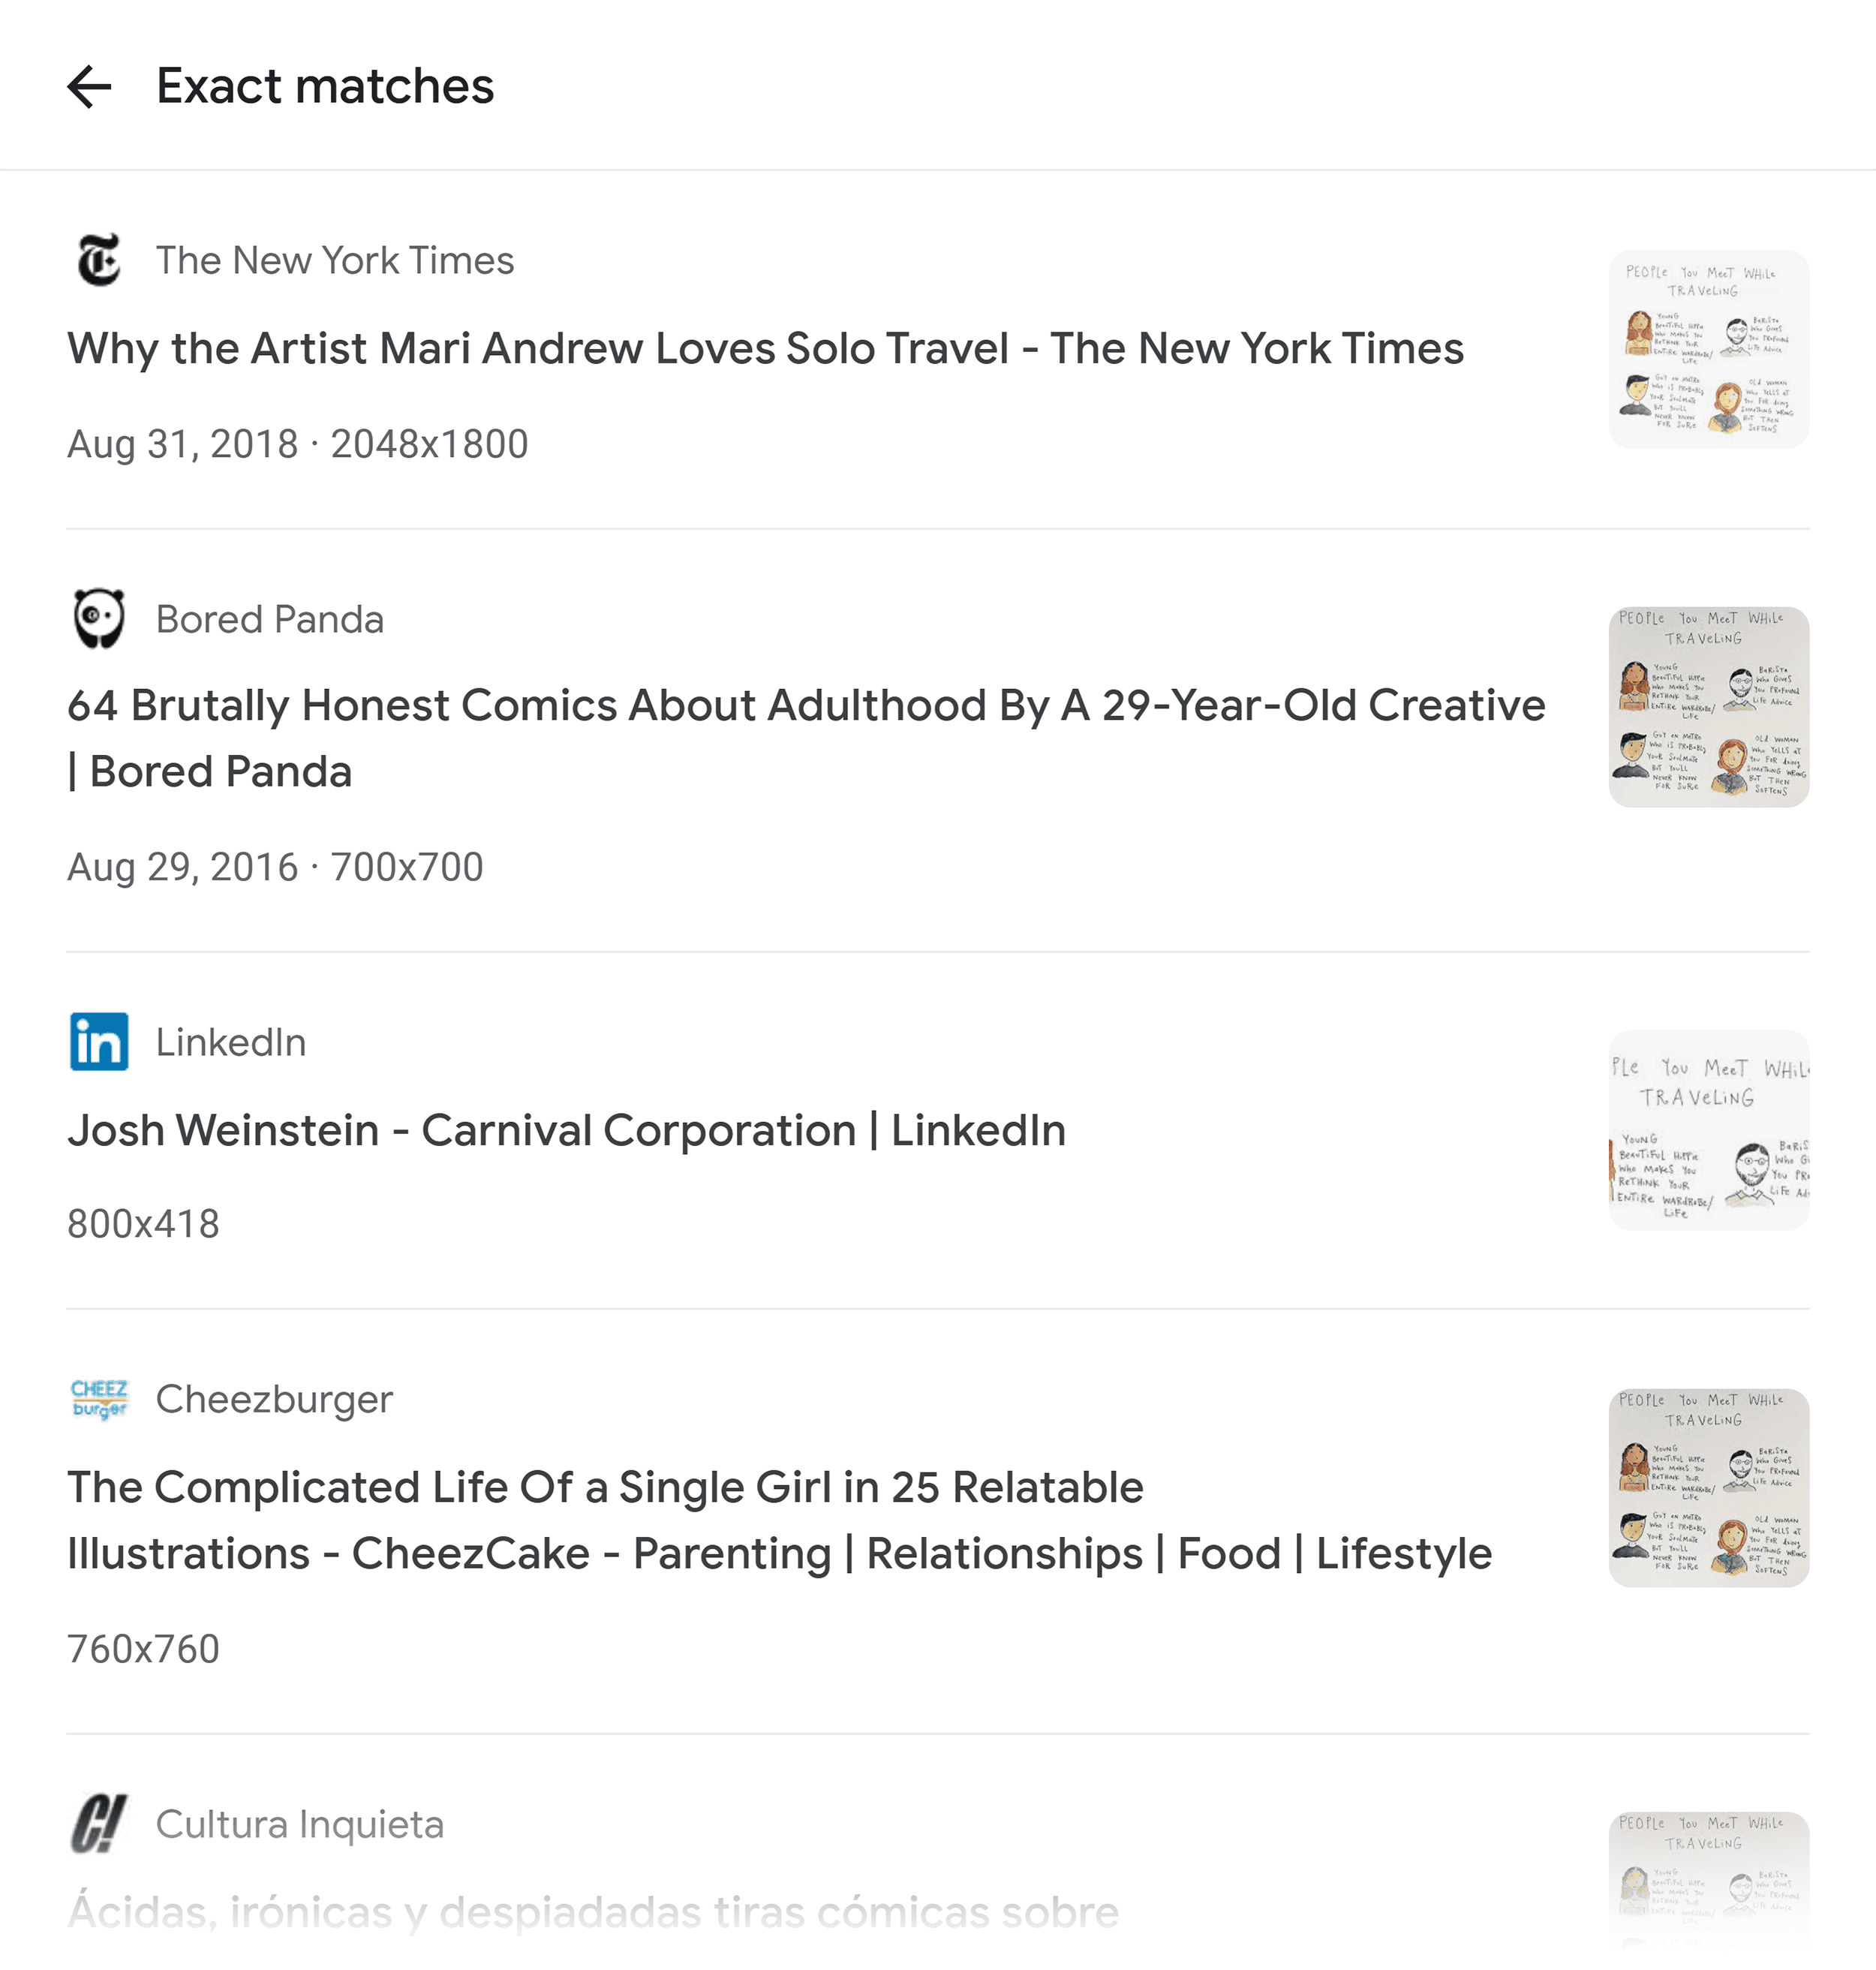Open Complicated Life Of a Single Girl link
Image resolution: width=1876 pixels, height=1970 pixels.
coord(779,1520)
